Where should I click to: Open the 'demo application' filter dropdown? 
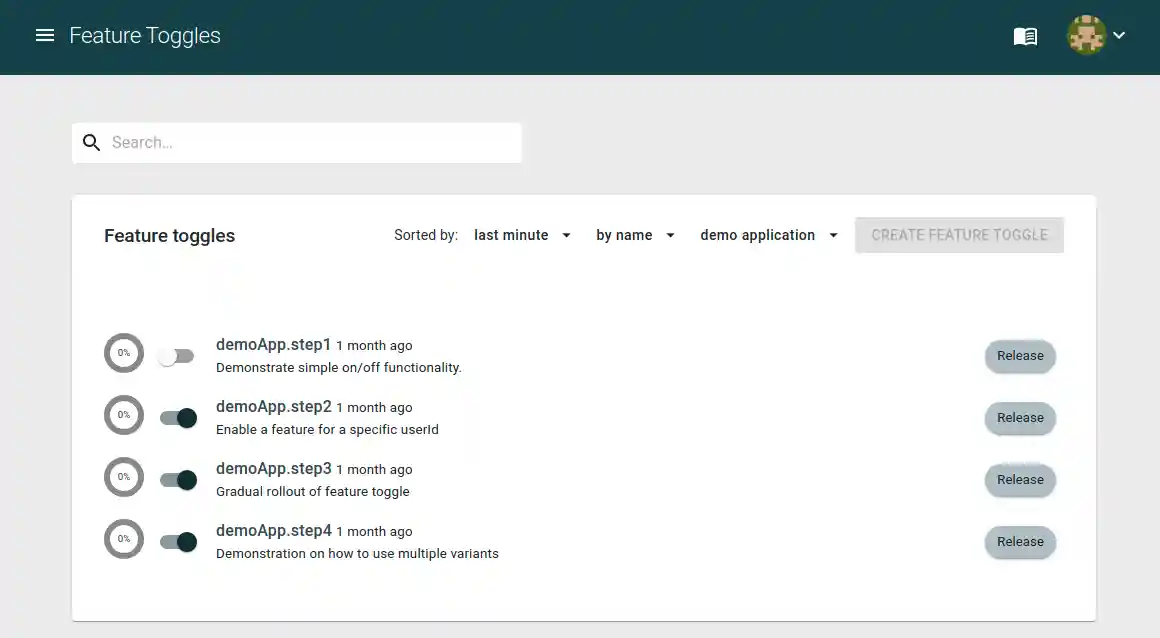click(768, 235)
